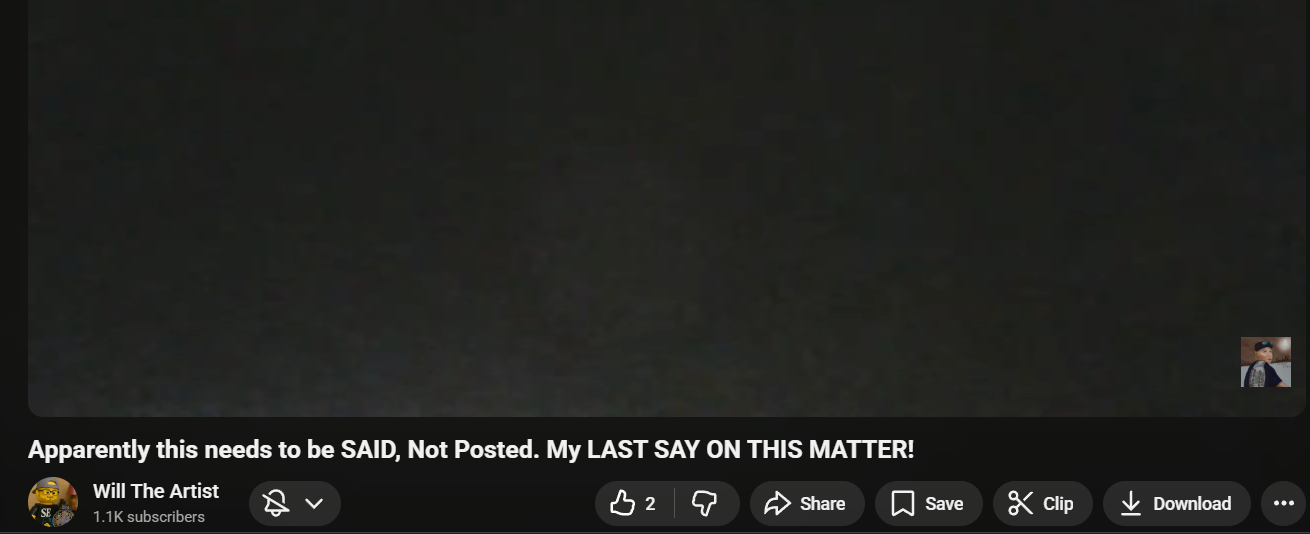Viewport: 1310px width, 534px height.
Task: Open Will The Artist channel avatar
Action: 53,503
